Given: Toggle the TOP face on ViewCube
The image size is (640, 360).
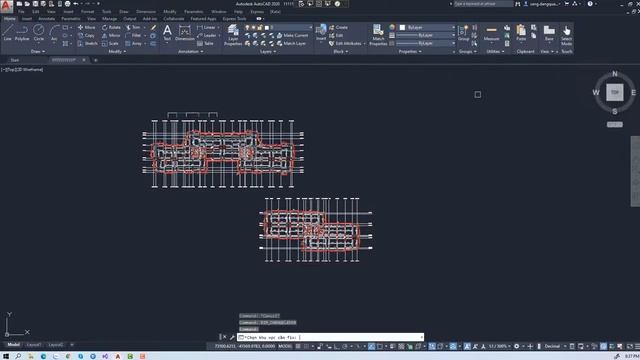Looking at the screenshot, I should pyautogui.click(x=615, y=92).
